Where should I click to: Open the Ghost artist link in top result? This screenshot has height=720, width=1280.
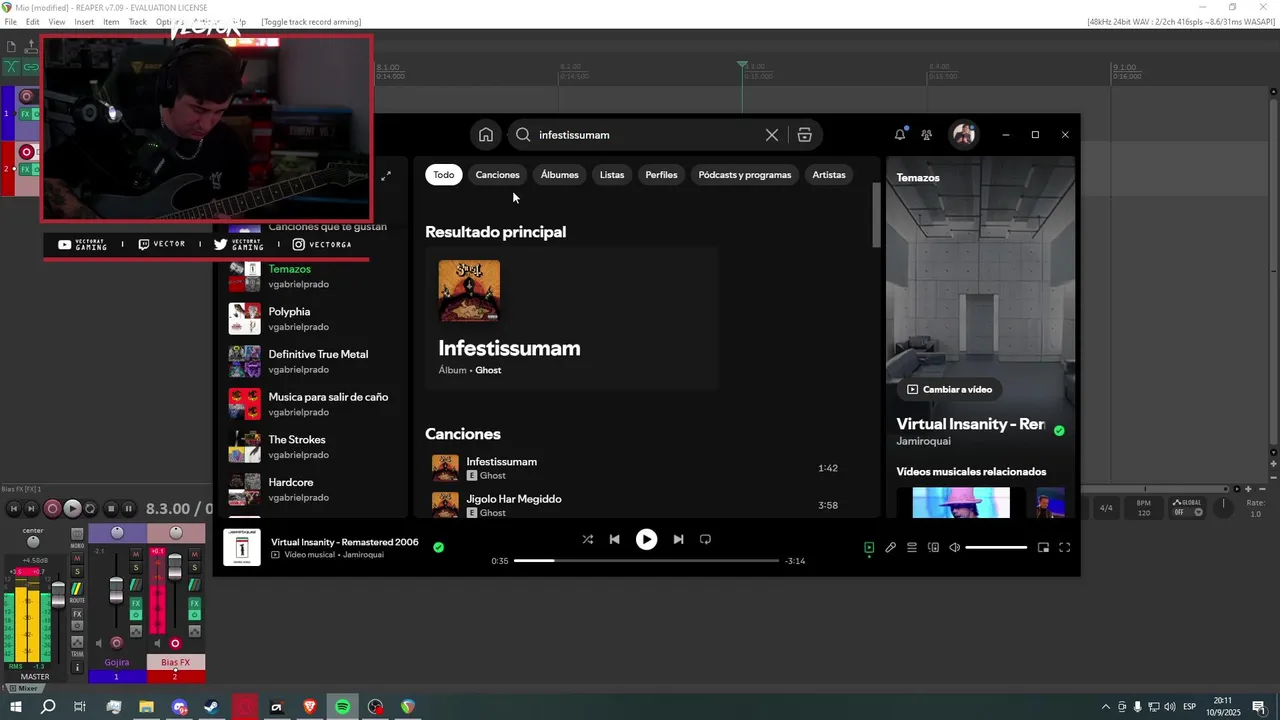[x=488, y=370]
